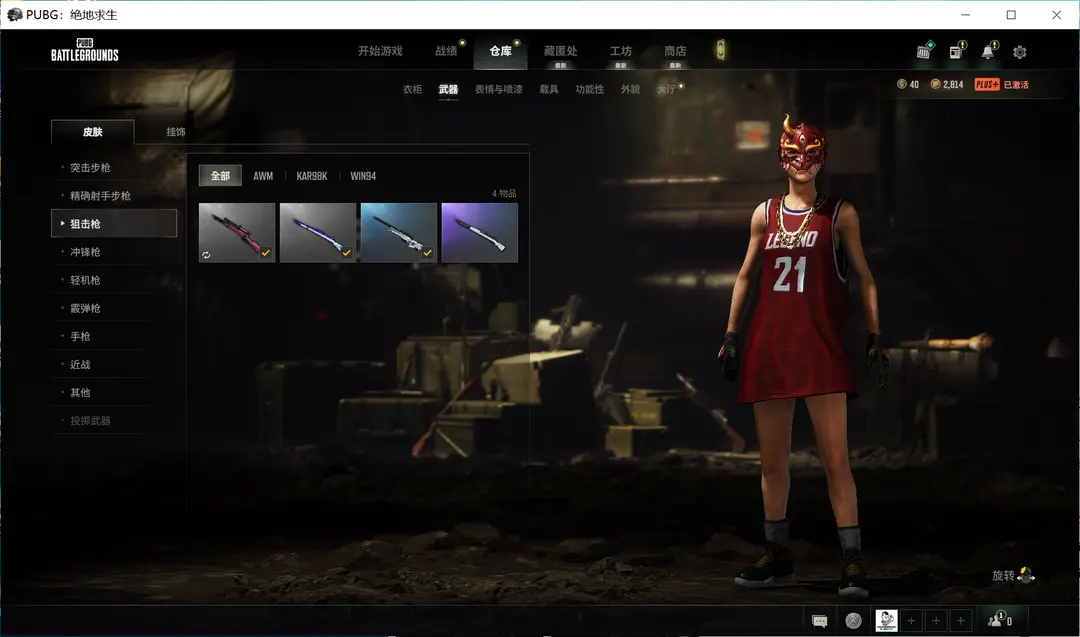Image resolution: width=1080 pixels, height=637 pixels.
Task: Toggle the checkmark on the red rifle skin
Action: click(265, 253)
